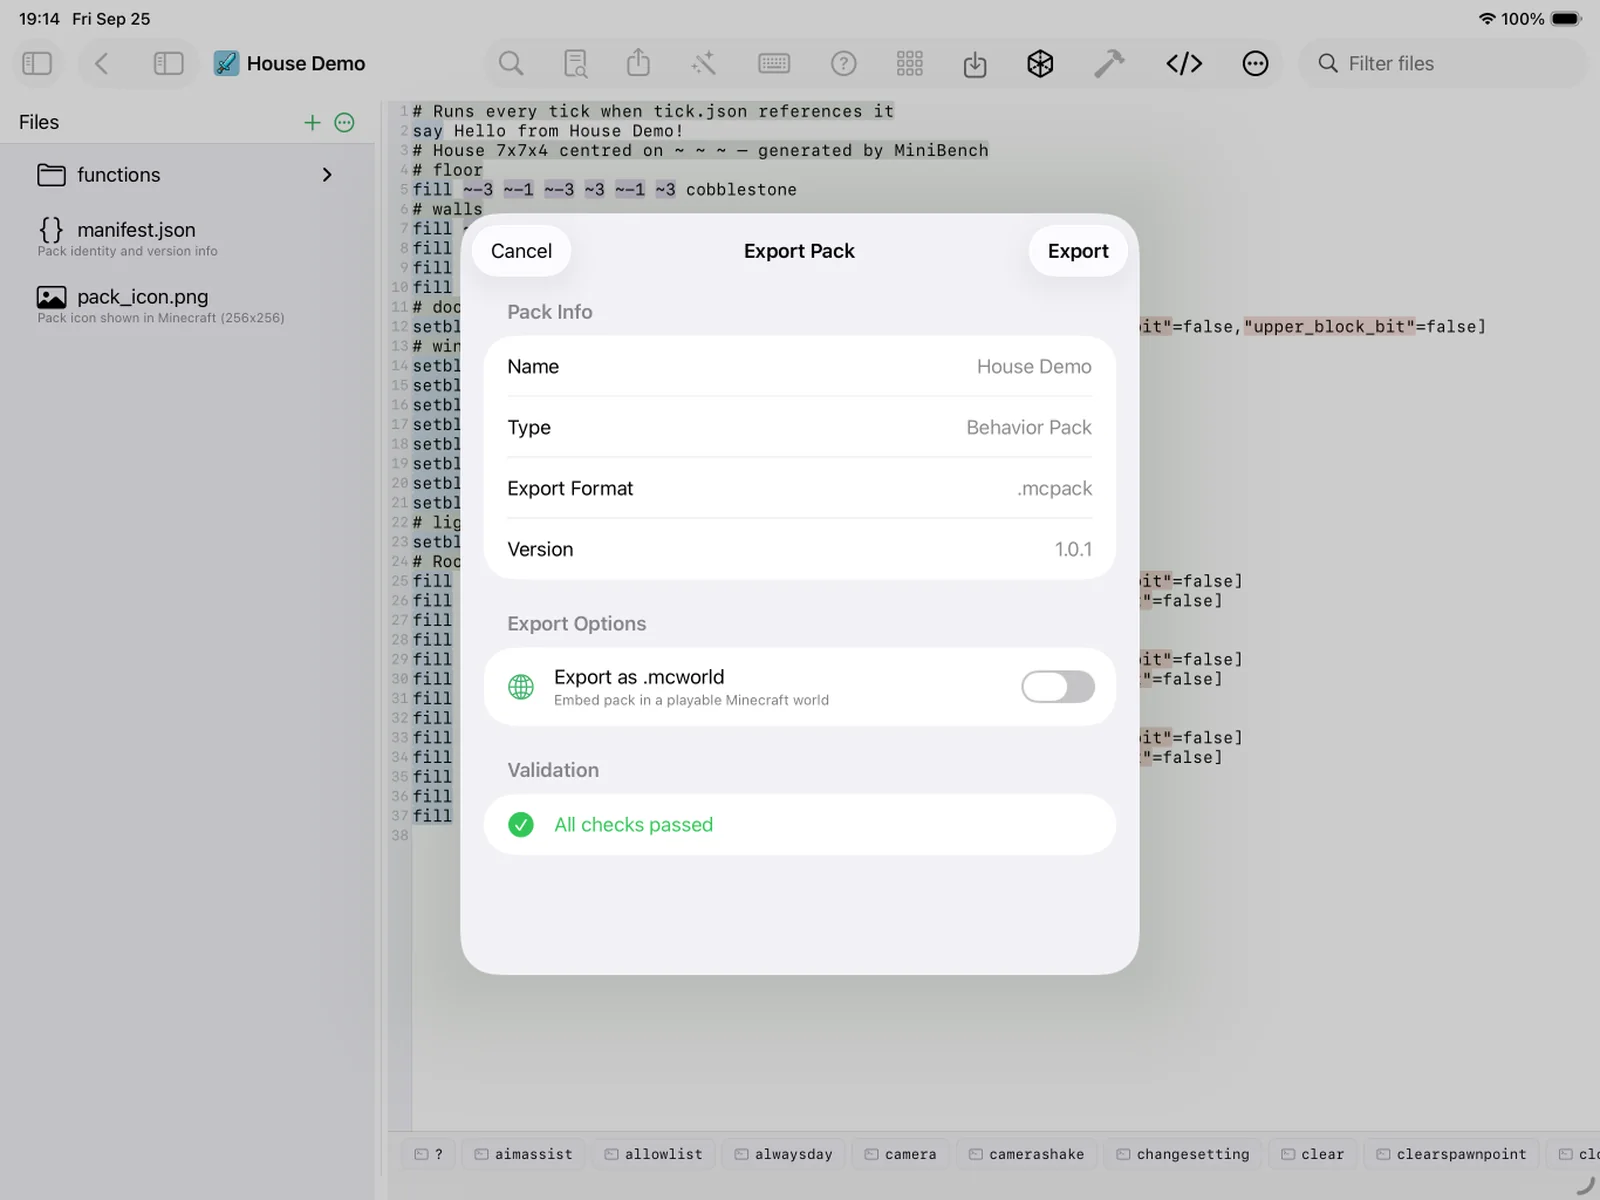Enable Export as .mcworld switch
1600x1200 pixels.
[x=1058, y=687]
